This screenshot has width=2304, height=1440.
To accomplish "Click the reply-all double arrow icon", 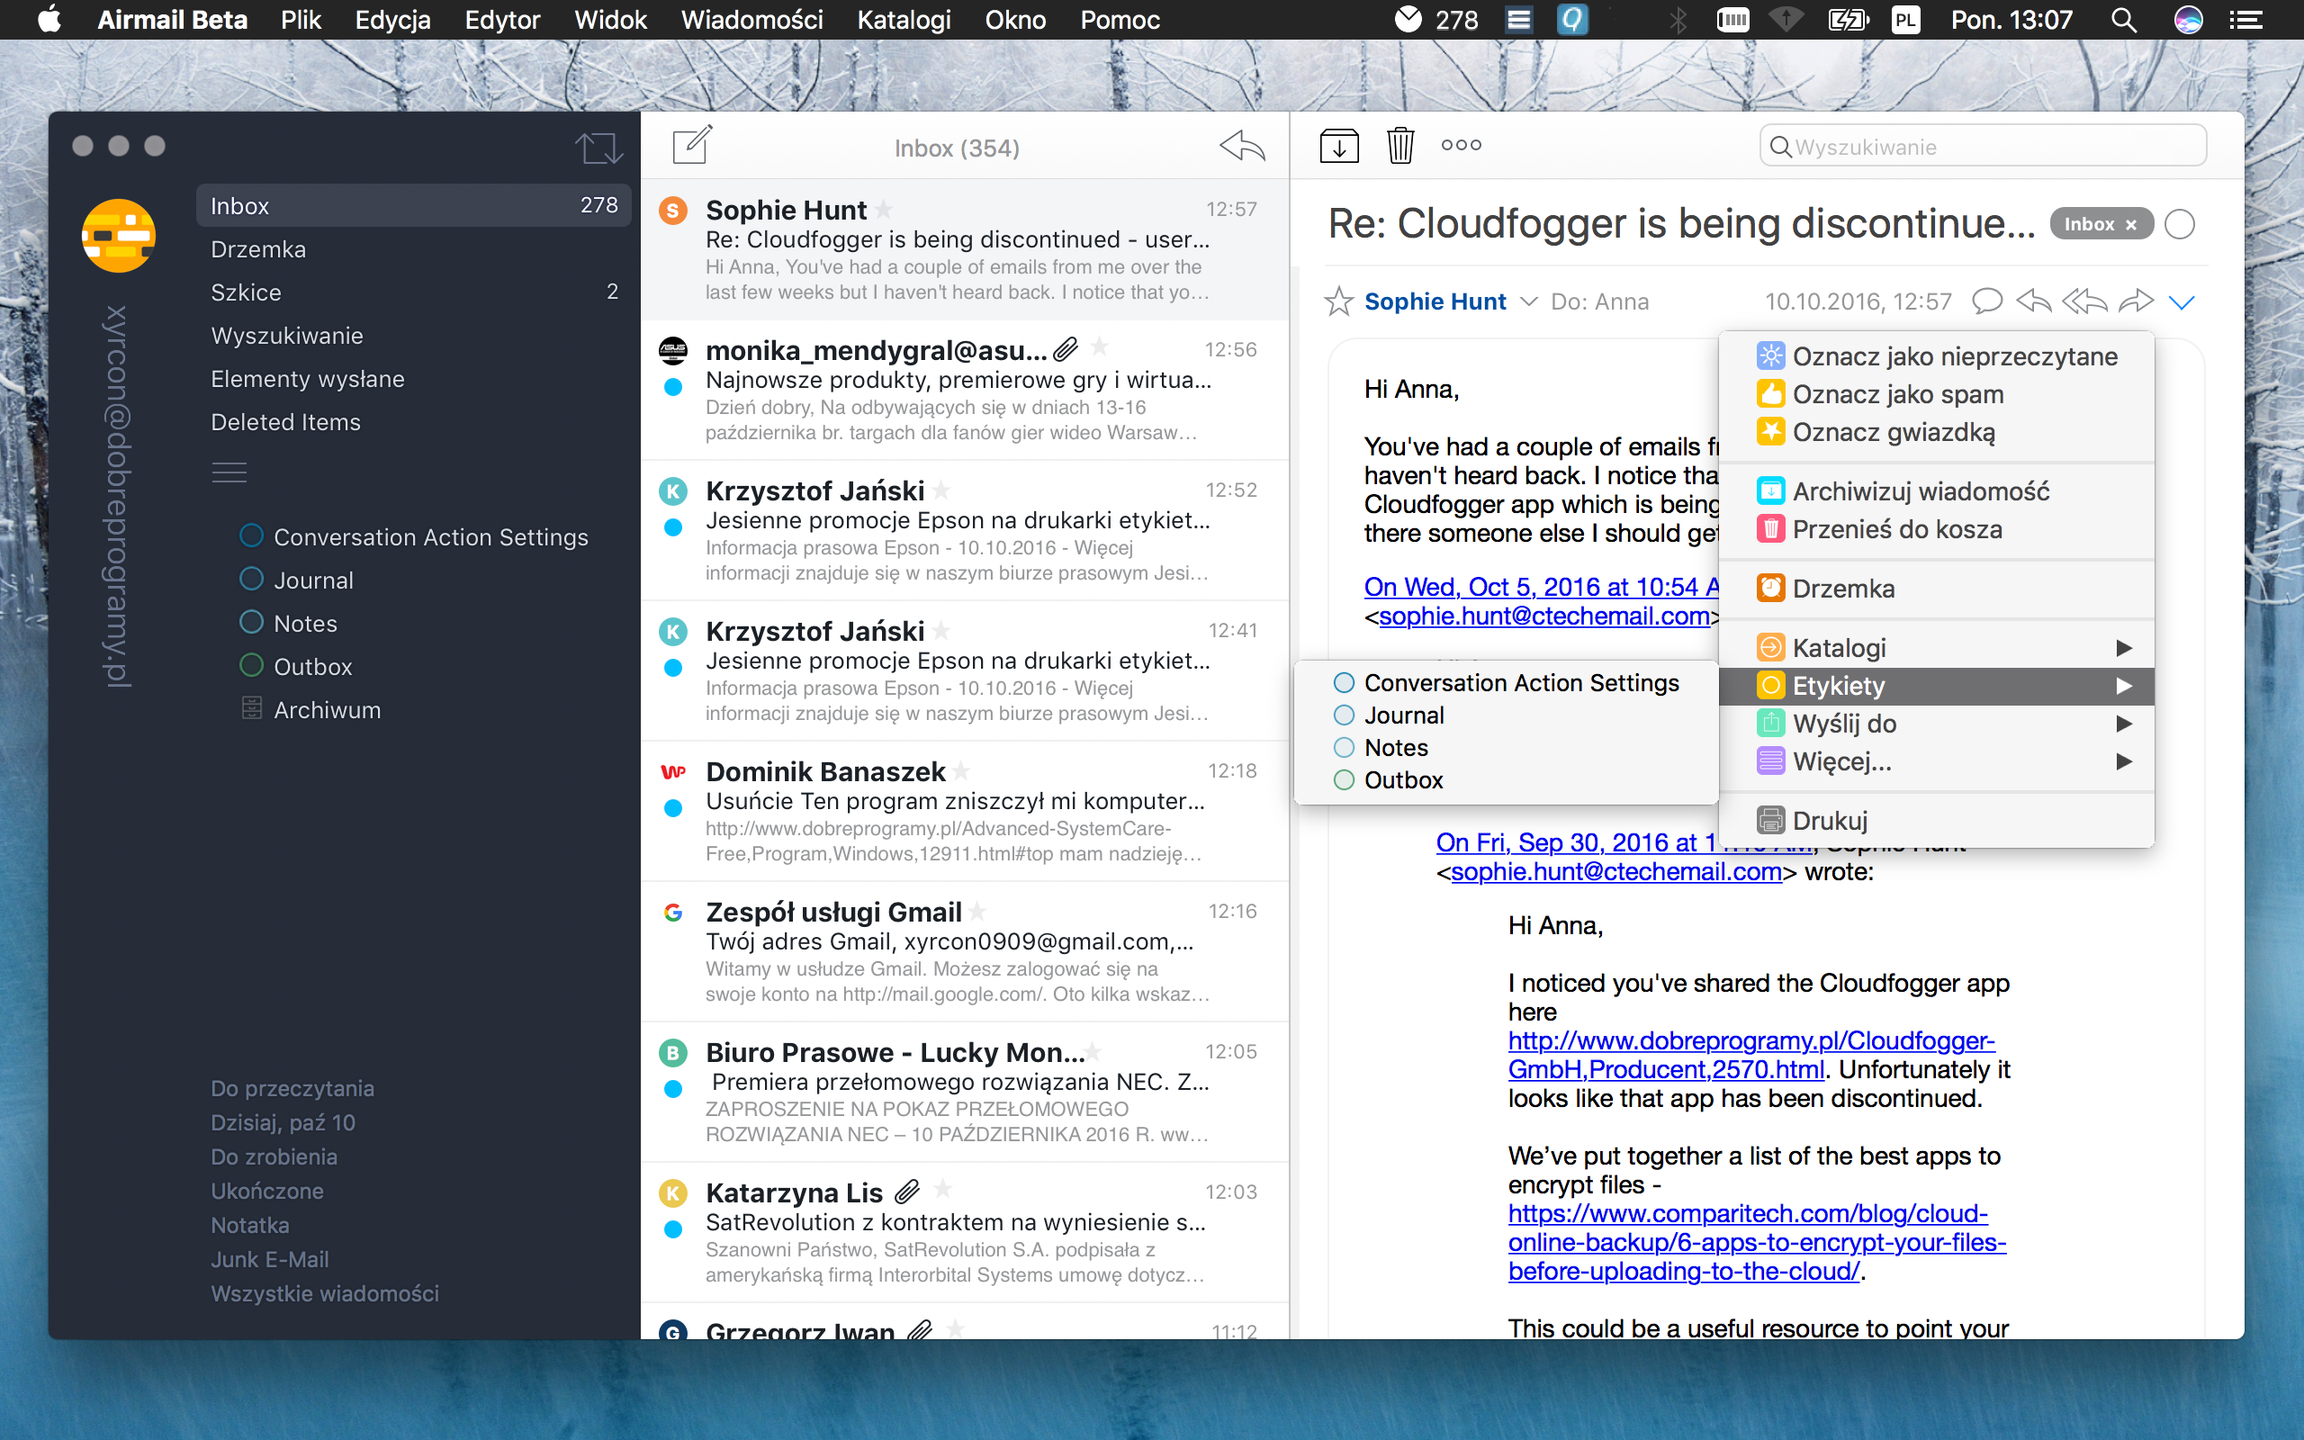I will 2084,301.
